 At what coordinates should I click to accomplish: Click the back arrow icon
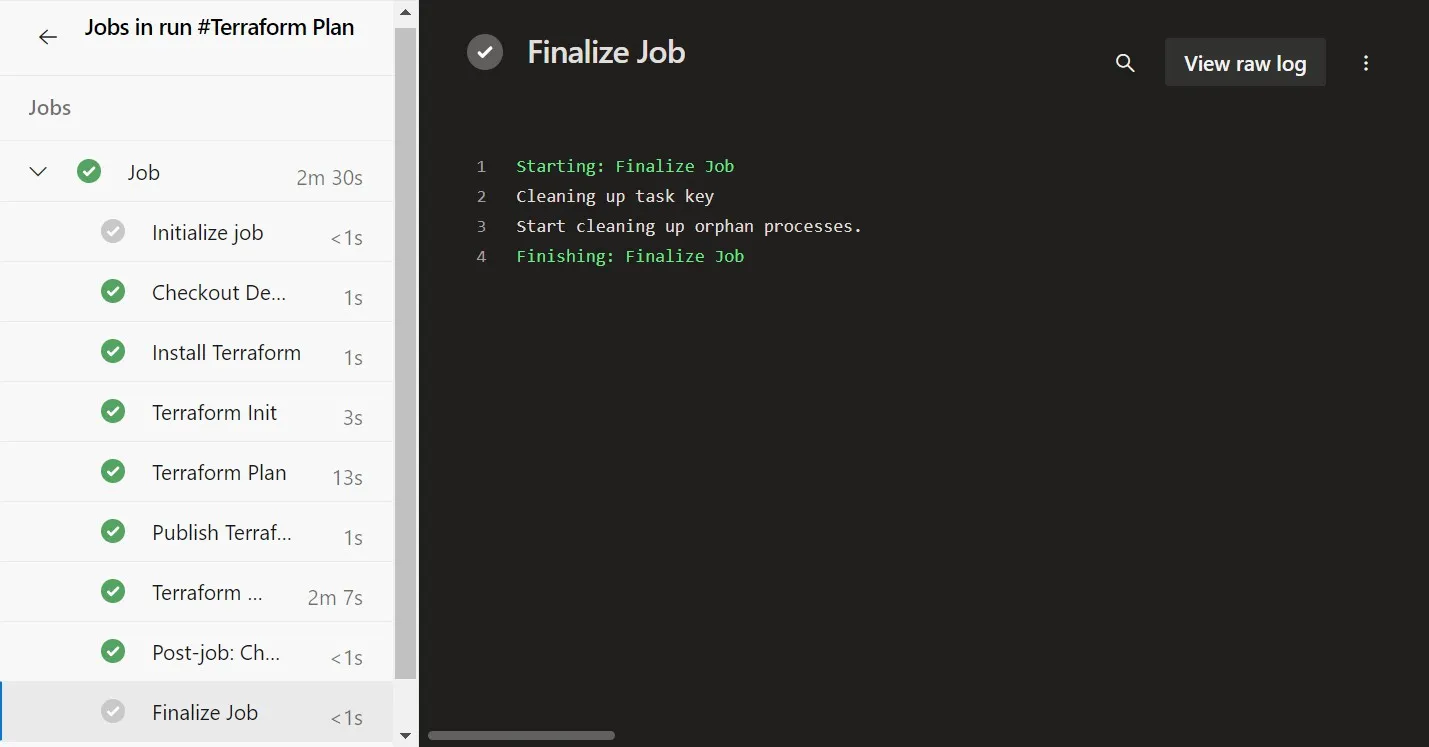[x=47, y=37]
